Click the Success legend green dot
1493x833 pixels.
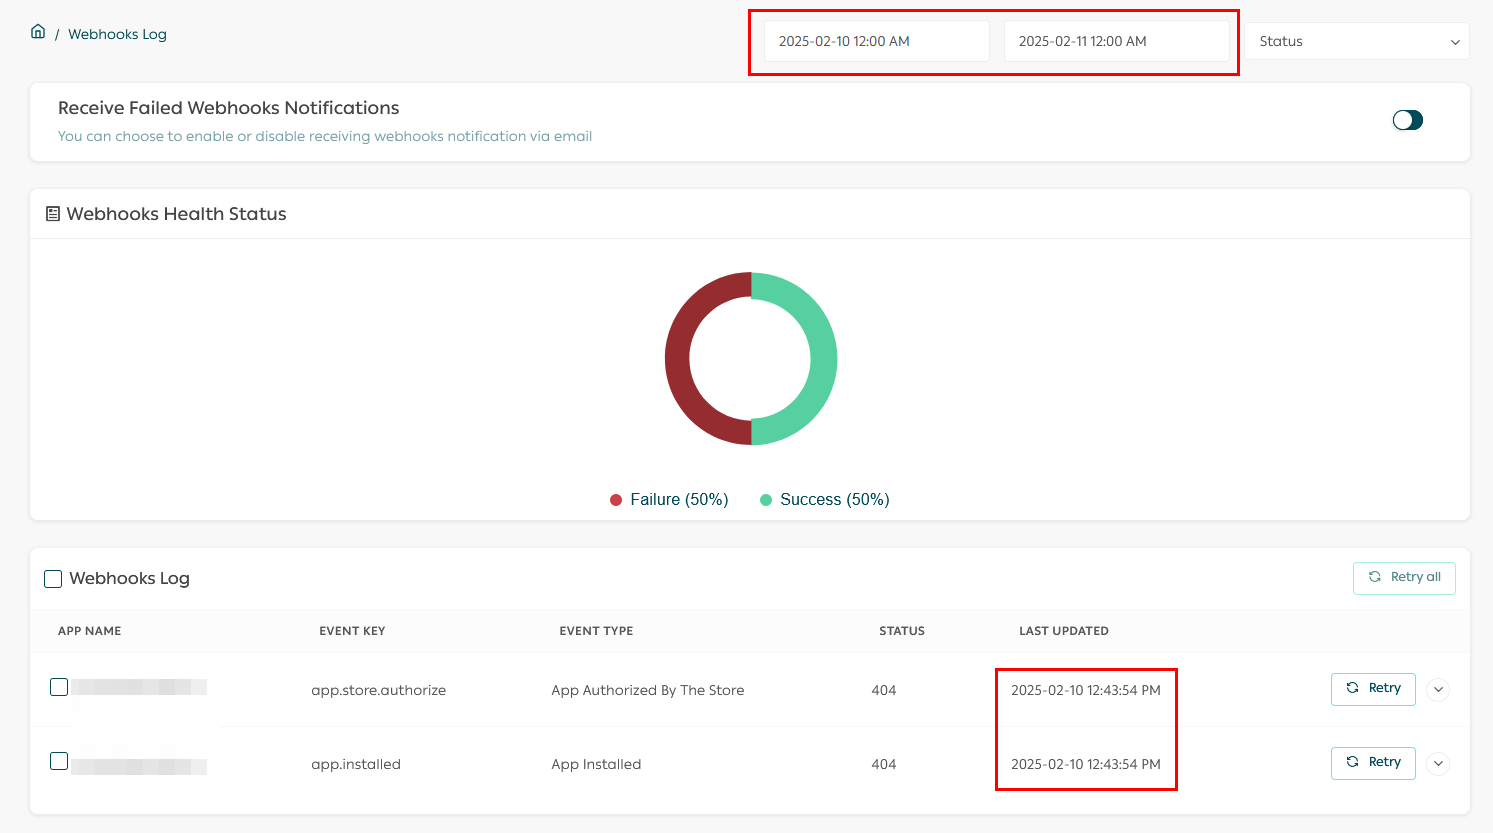click(x=766, y=500)
